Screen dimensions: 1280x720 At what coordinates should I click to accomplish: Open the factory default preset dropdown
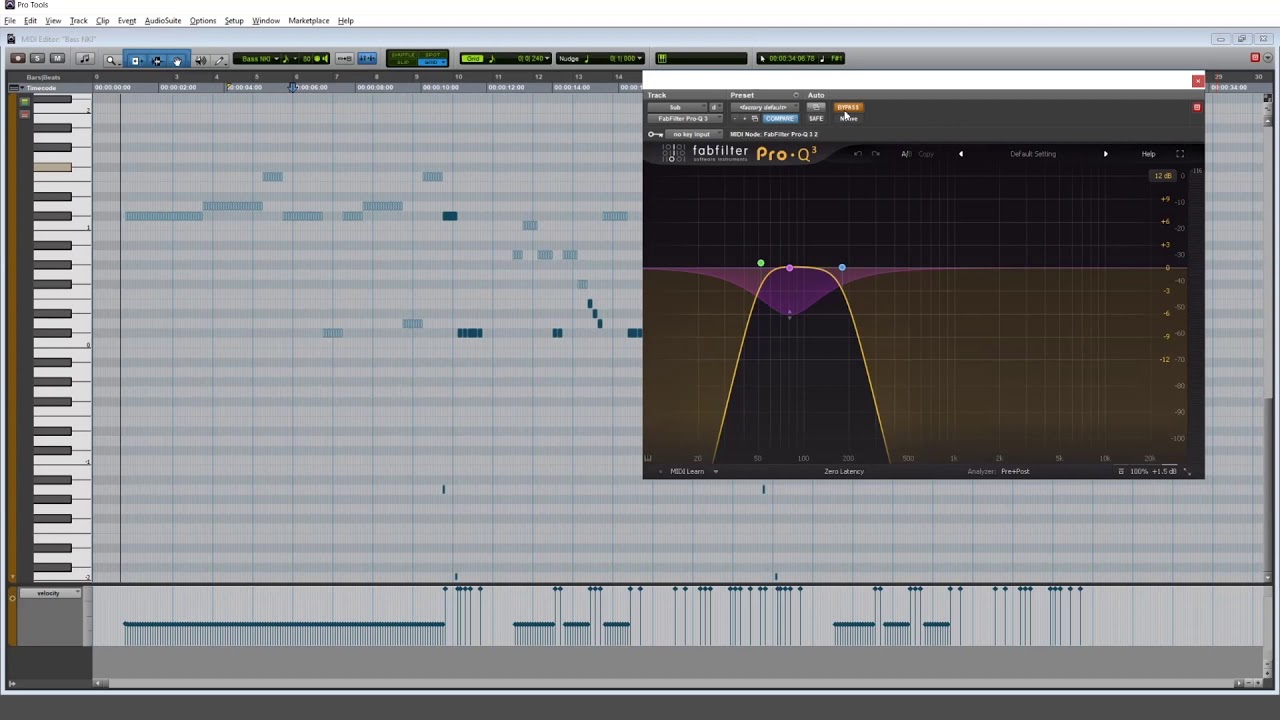[x=765, y=107]
